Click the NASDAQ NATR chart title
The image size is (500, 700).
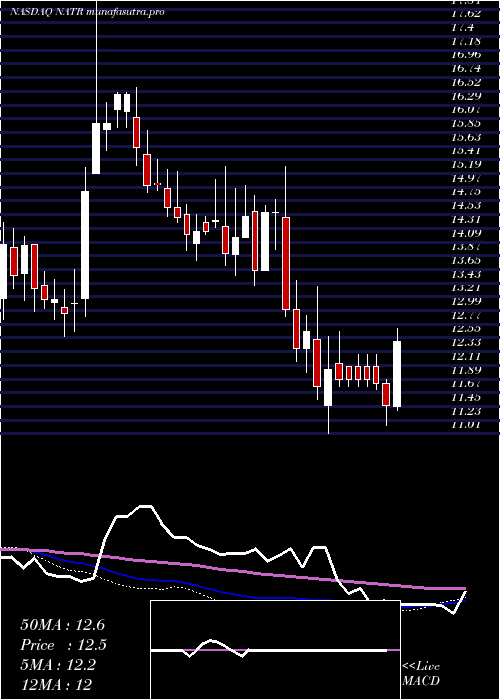[87, 12]
